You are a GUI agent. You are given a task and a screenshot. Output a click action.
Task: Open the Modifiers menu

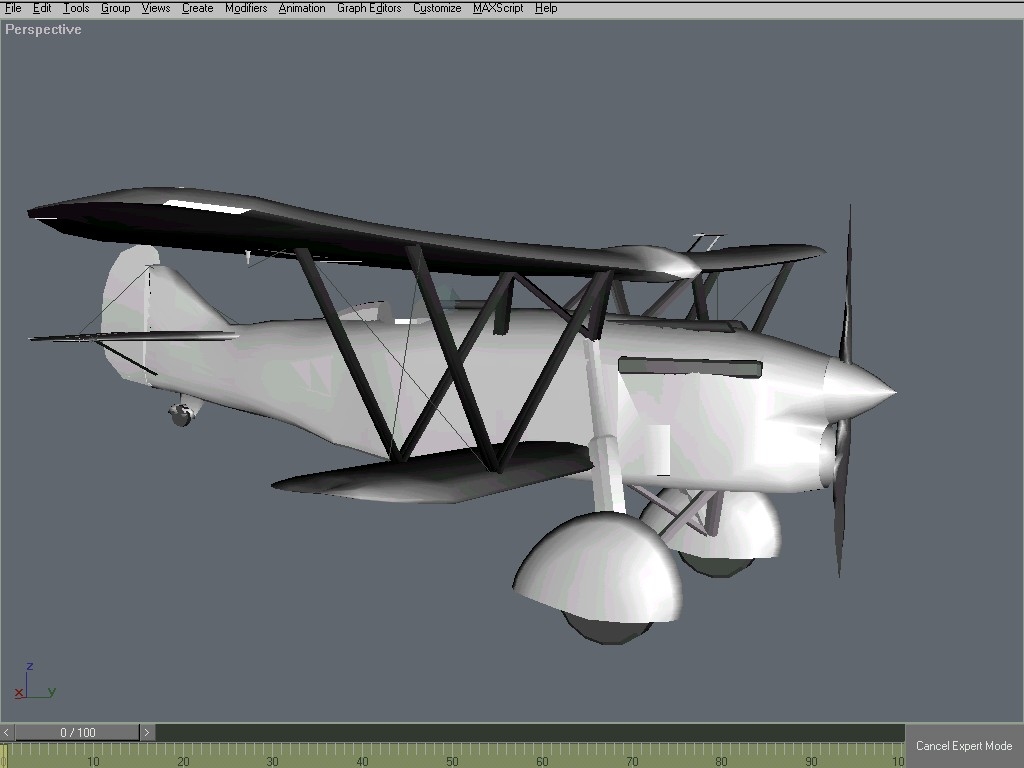coord(246,8)
